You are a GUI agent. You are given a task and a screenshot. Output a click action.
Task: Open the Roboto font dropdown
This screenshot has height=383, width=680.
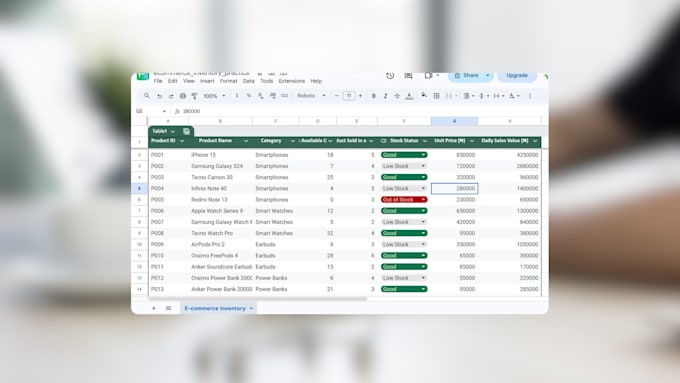(311, 96)
